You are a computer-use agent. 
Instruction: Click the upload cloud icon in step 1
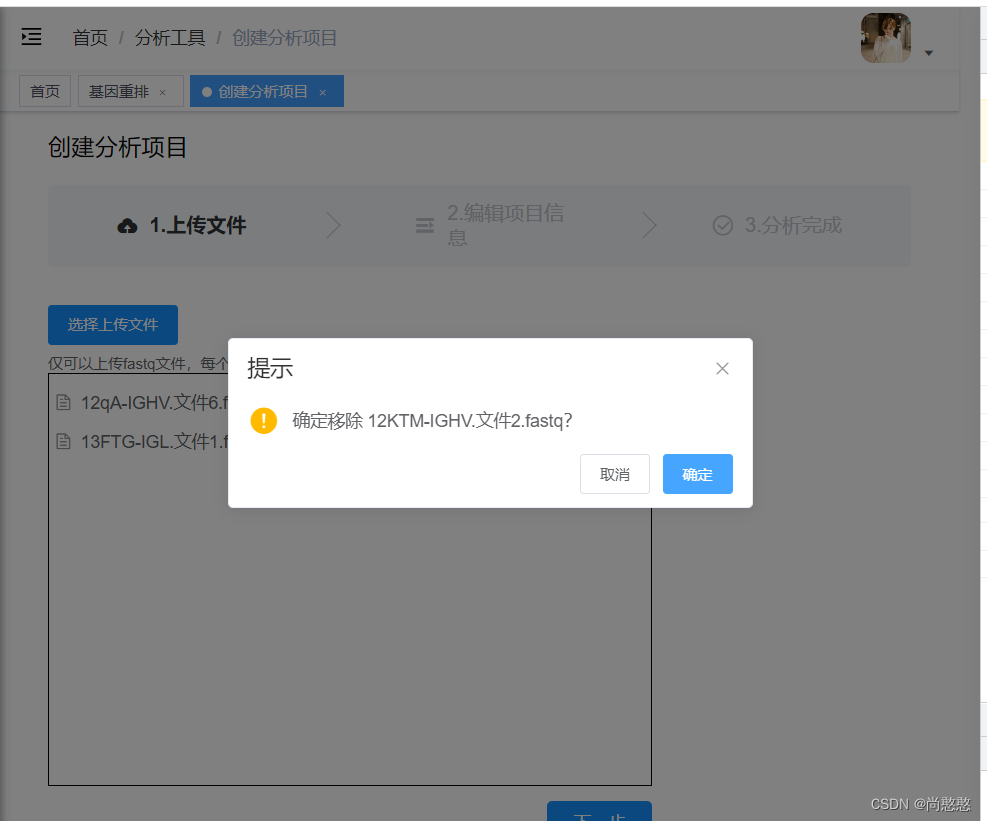point(127,225)
